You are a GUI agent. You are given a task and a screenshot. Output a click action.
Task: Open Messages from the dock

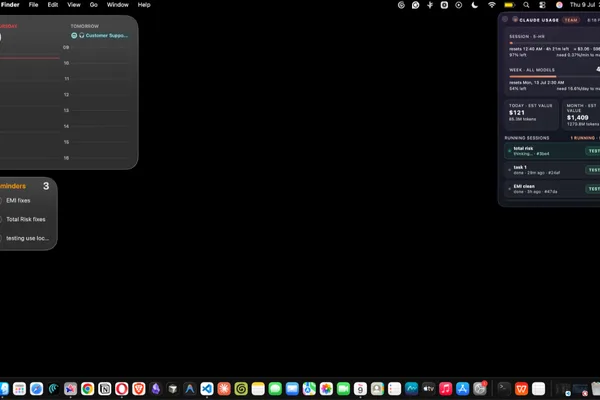pos(275,389)
